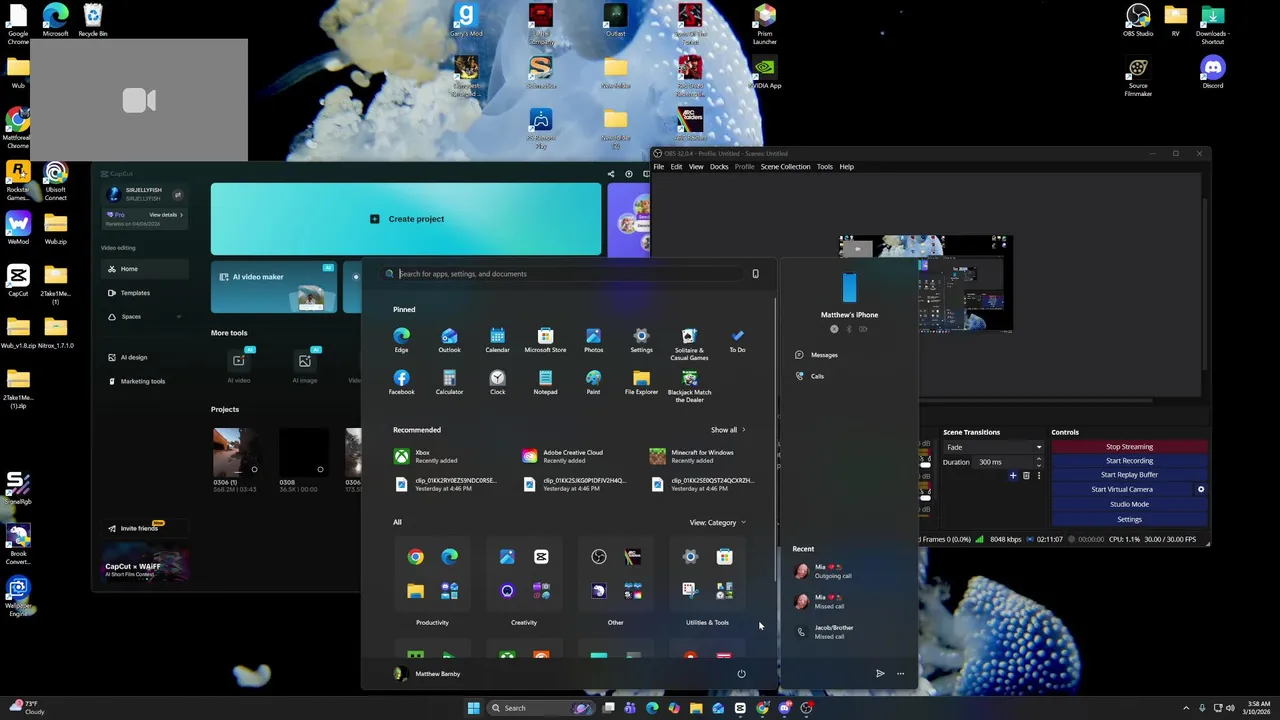Click the power button in Start menu
1280x720 pixels.
point(741,673)
